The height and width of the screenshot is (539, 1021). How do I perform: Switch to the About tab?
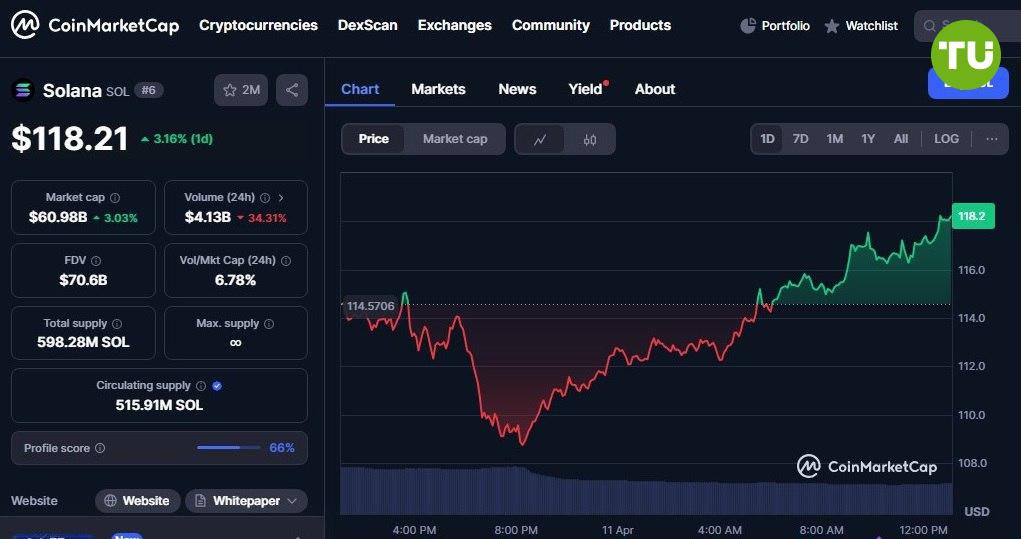pos(655,89)
